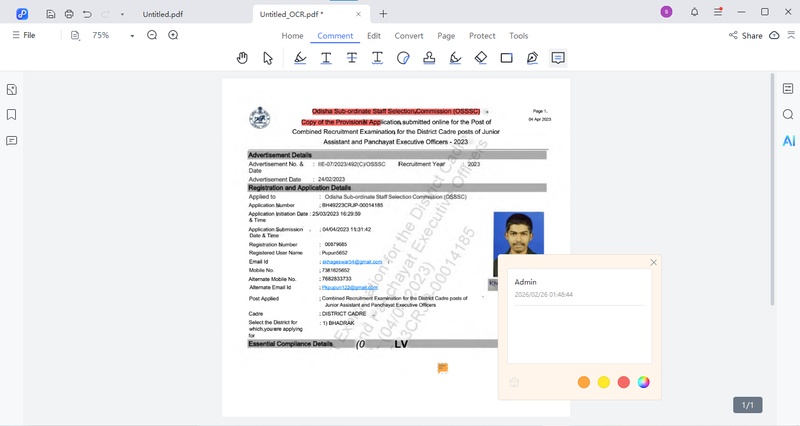Switch to the Page tab

[446, 36]
